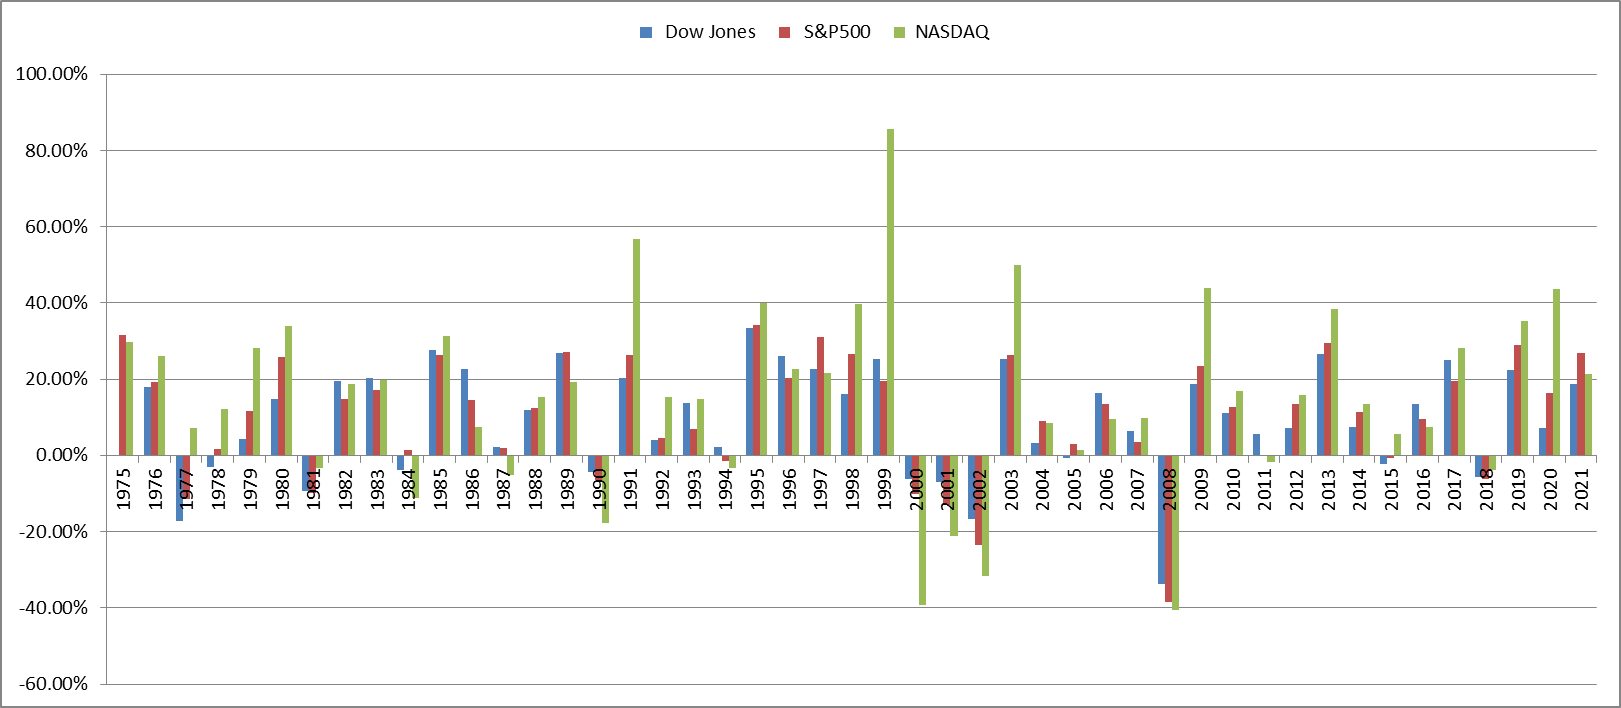Select the S&P500 legend label

(837, 32)
